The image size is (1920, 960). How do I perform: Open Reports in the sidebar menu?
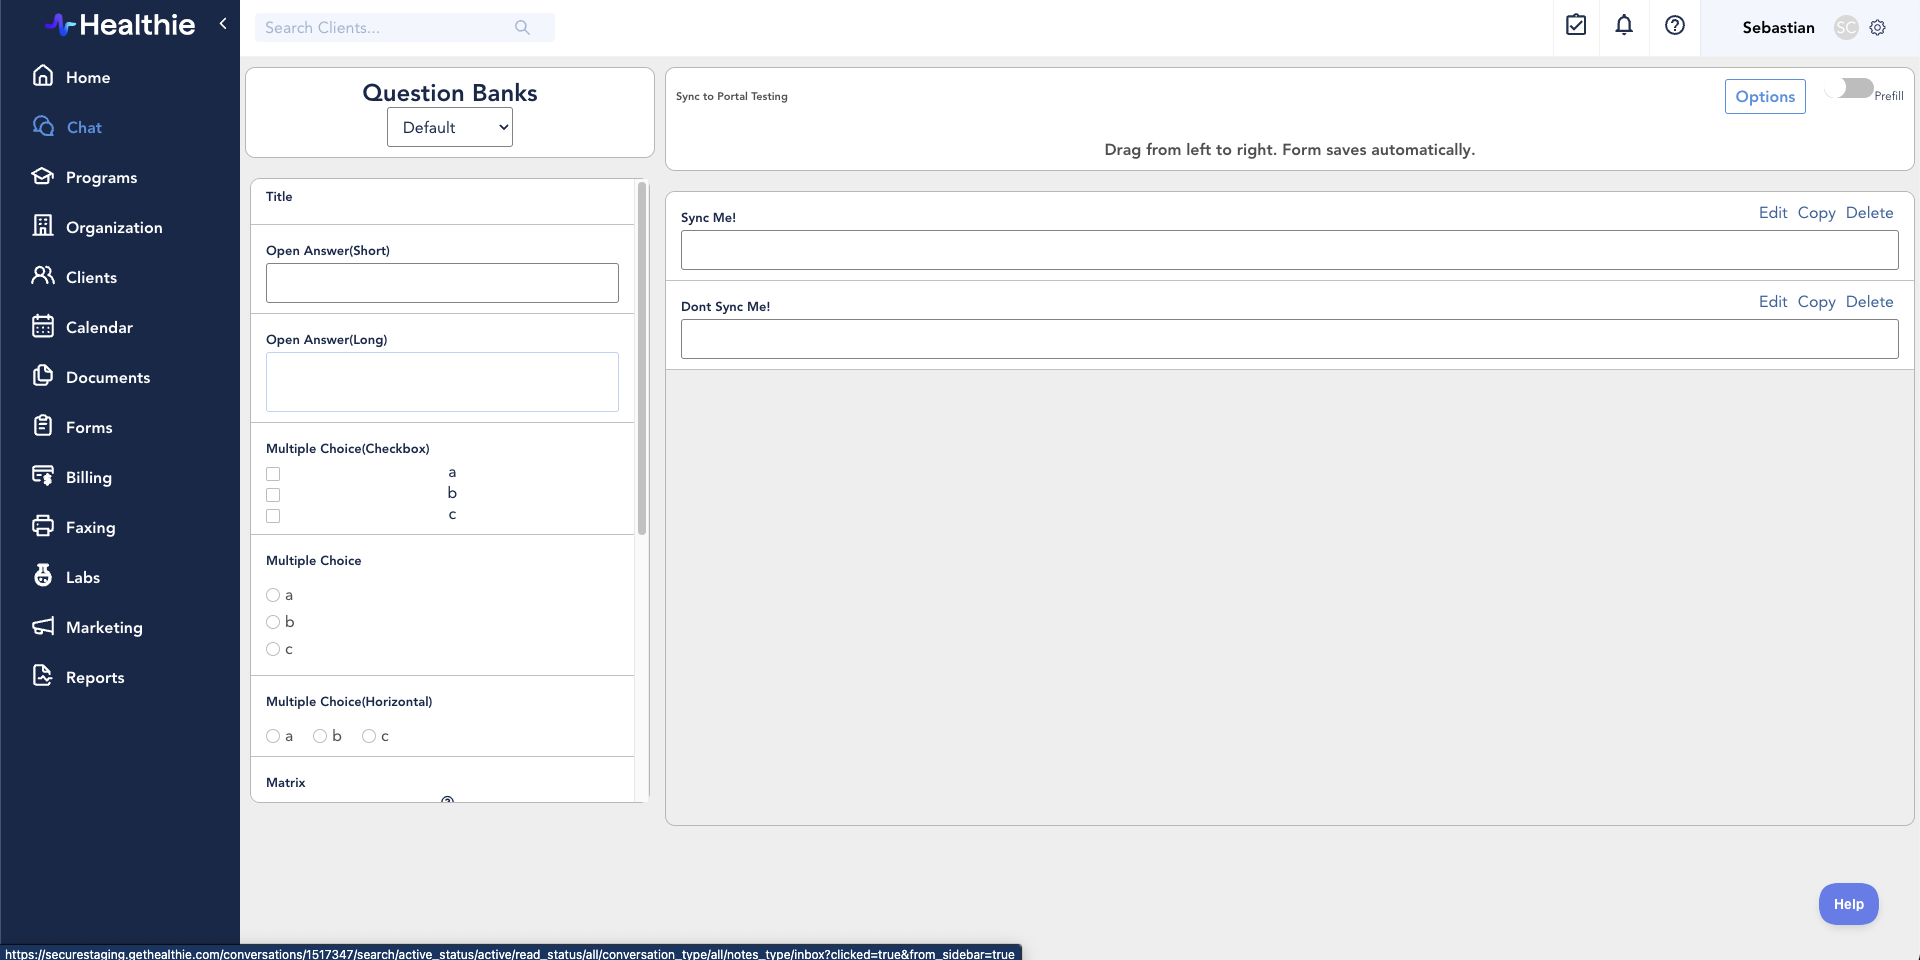click(95, 678)
